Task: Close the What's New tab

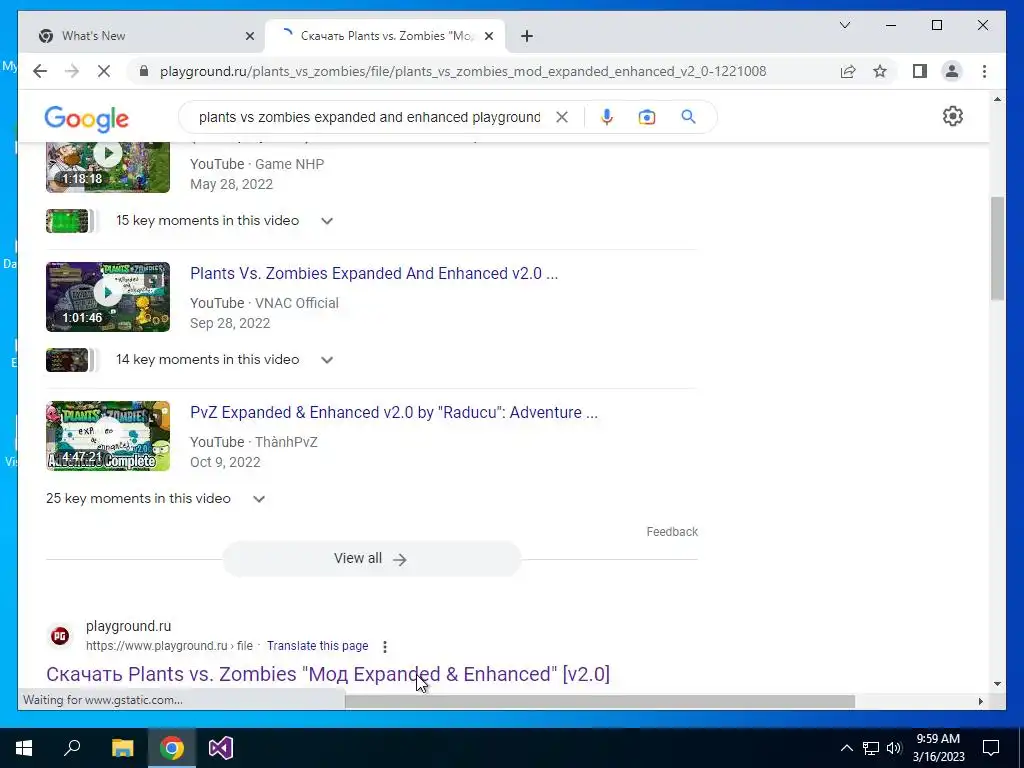Action: point(249,36)
